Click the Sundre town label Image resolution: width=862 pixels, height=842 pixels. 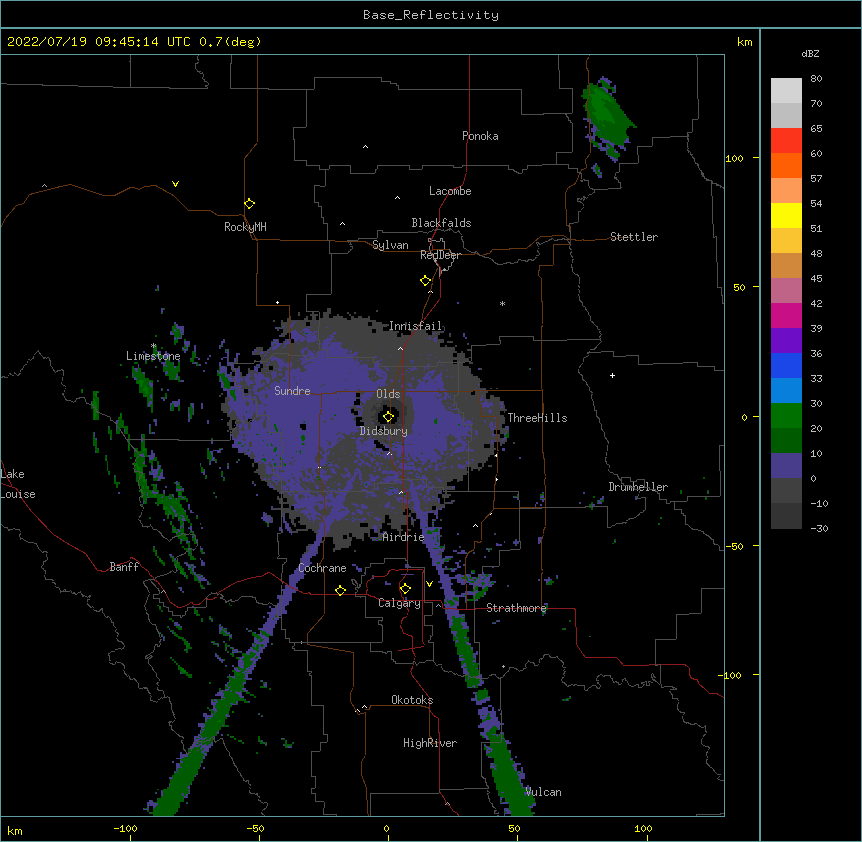coord(292,391)
